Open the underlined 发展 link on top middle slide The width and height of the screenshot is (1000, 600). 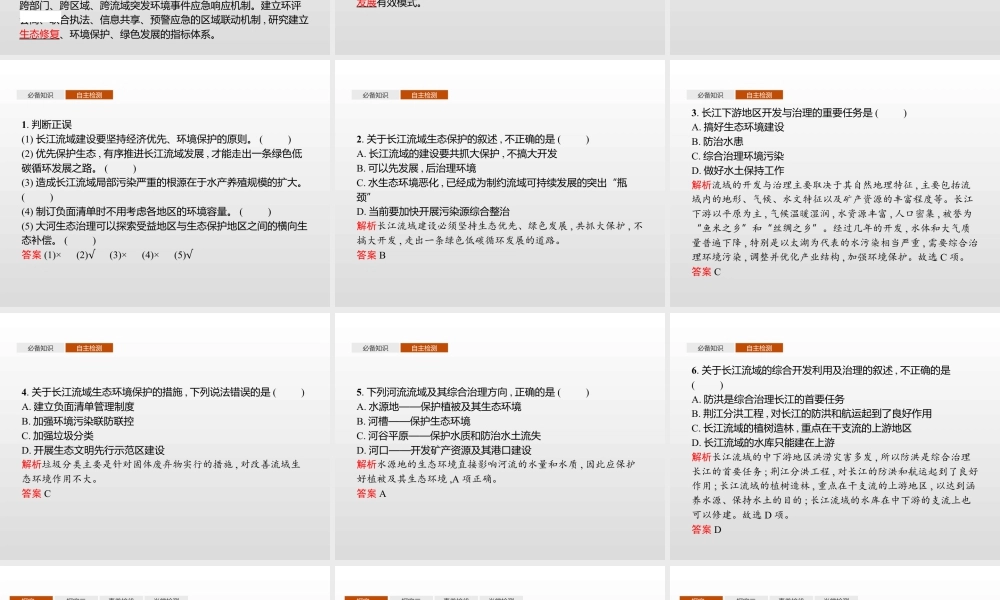[x=363, y=5]
